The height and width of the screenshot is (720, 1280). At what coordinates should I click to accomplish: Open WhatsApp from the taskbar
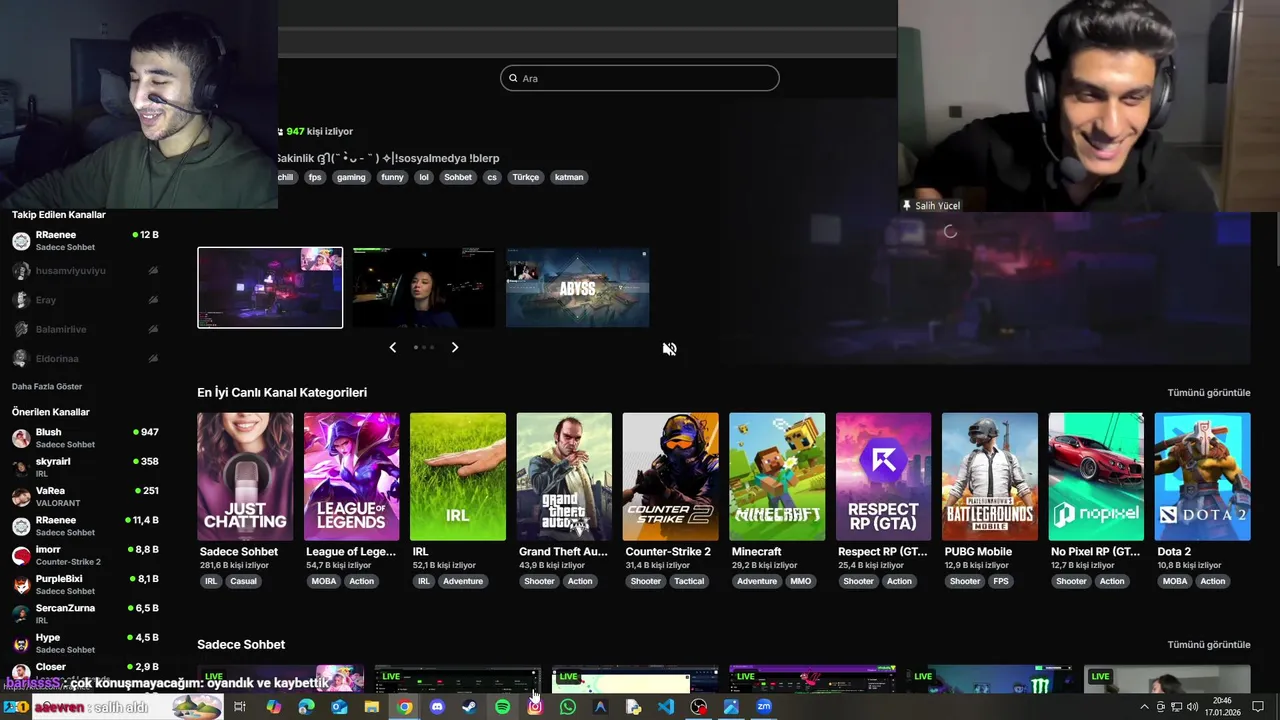(x=568, y=707)
